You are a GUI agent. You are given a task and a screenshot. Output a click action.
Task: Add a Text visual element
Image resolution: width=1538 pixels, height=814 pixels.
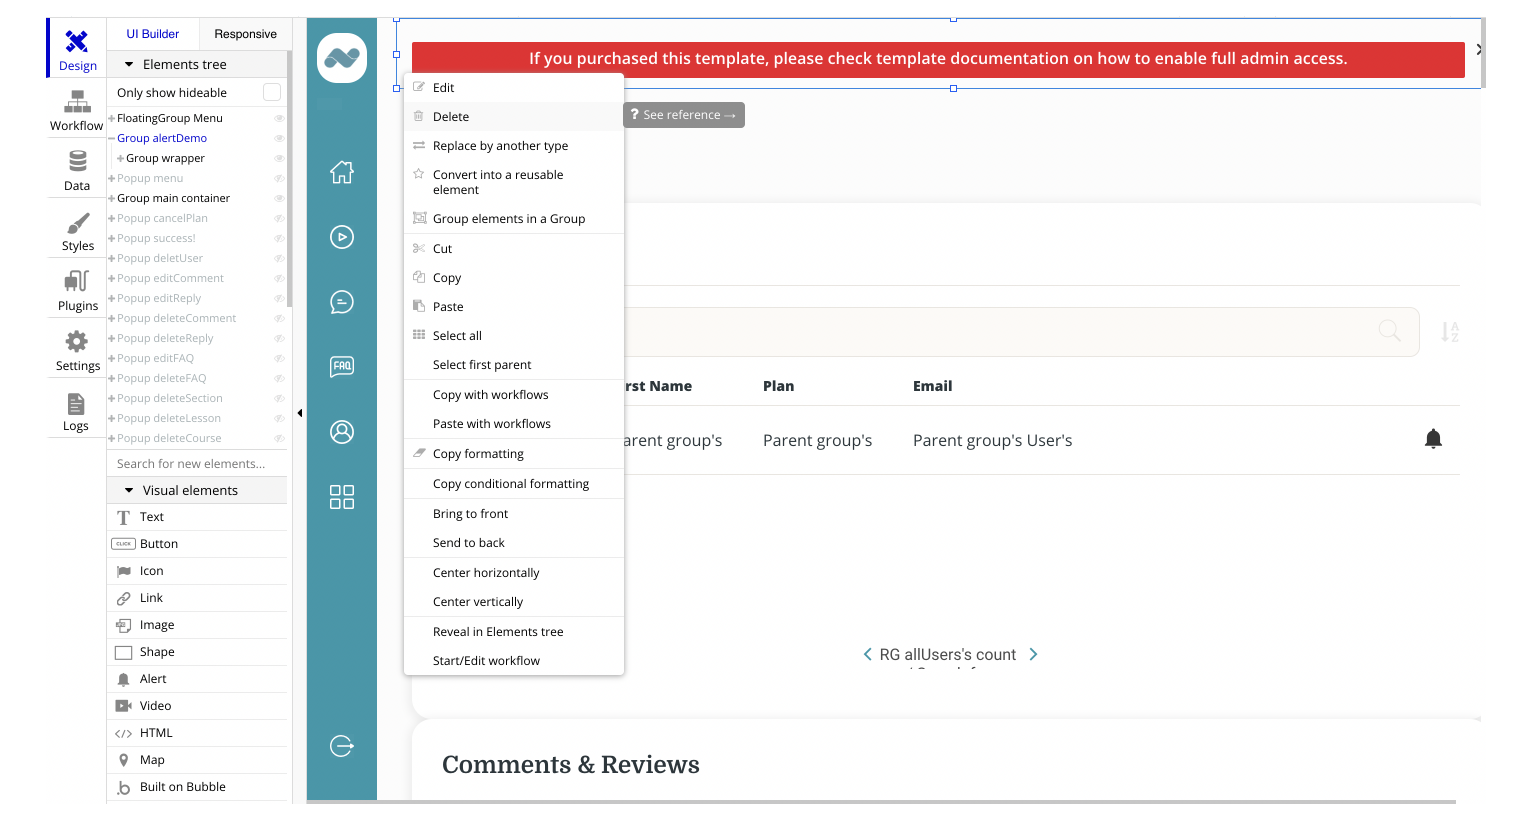197,517
